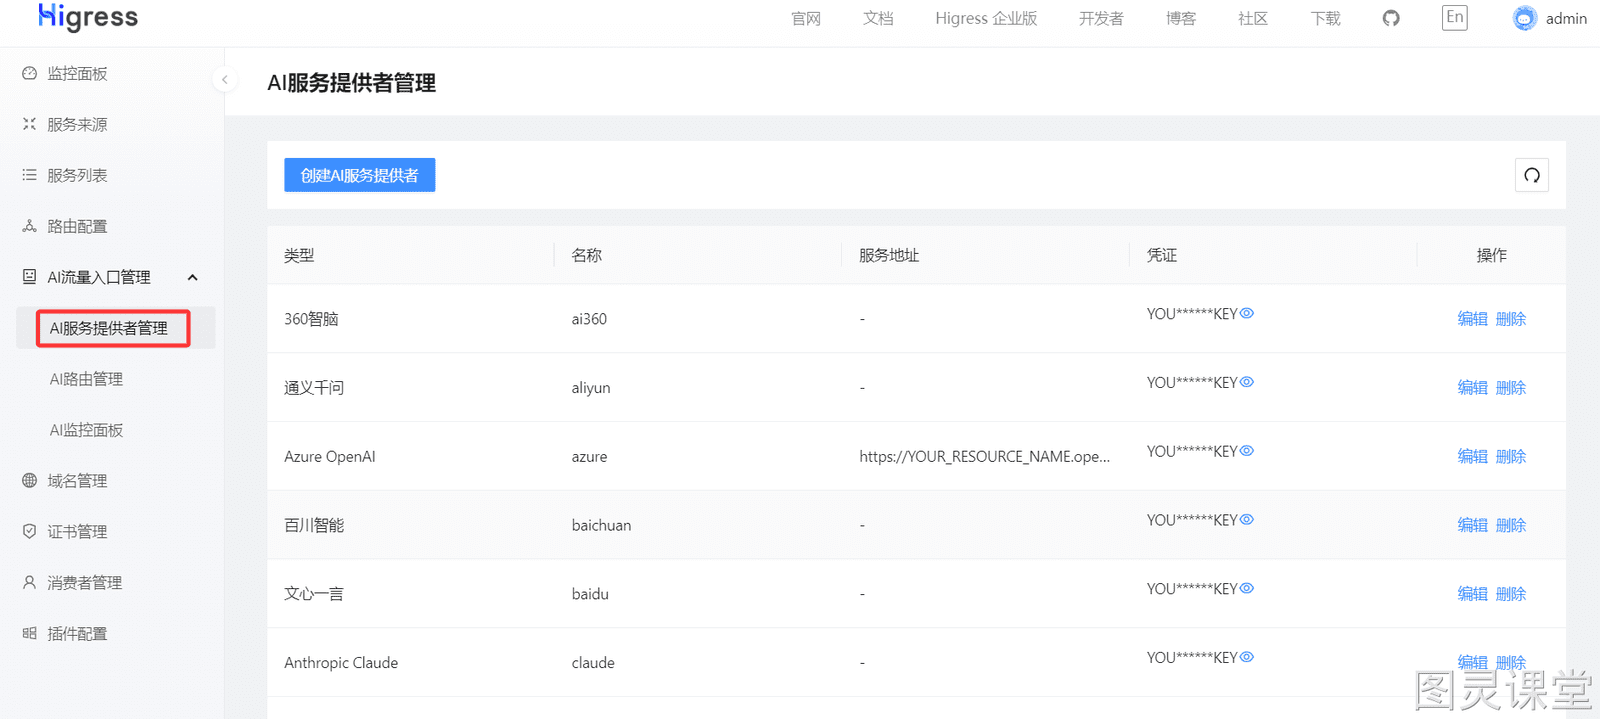Viewport: 1600px width, 719px height.
Task: Show the baichuan credential key
Action: point(1247,519)
